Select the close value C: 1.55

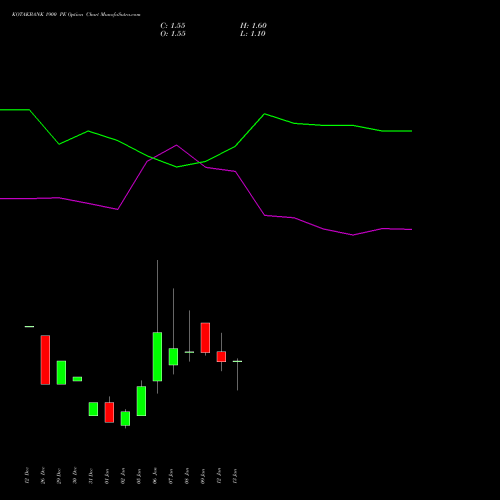173,26
